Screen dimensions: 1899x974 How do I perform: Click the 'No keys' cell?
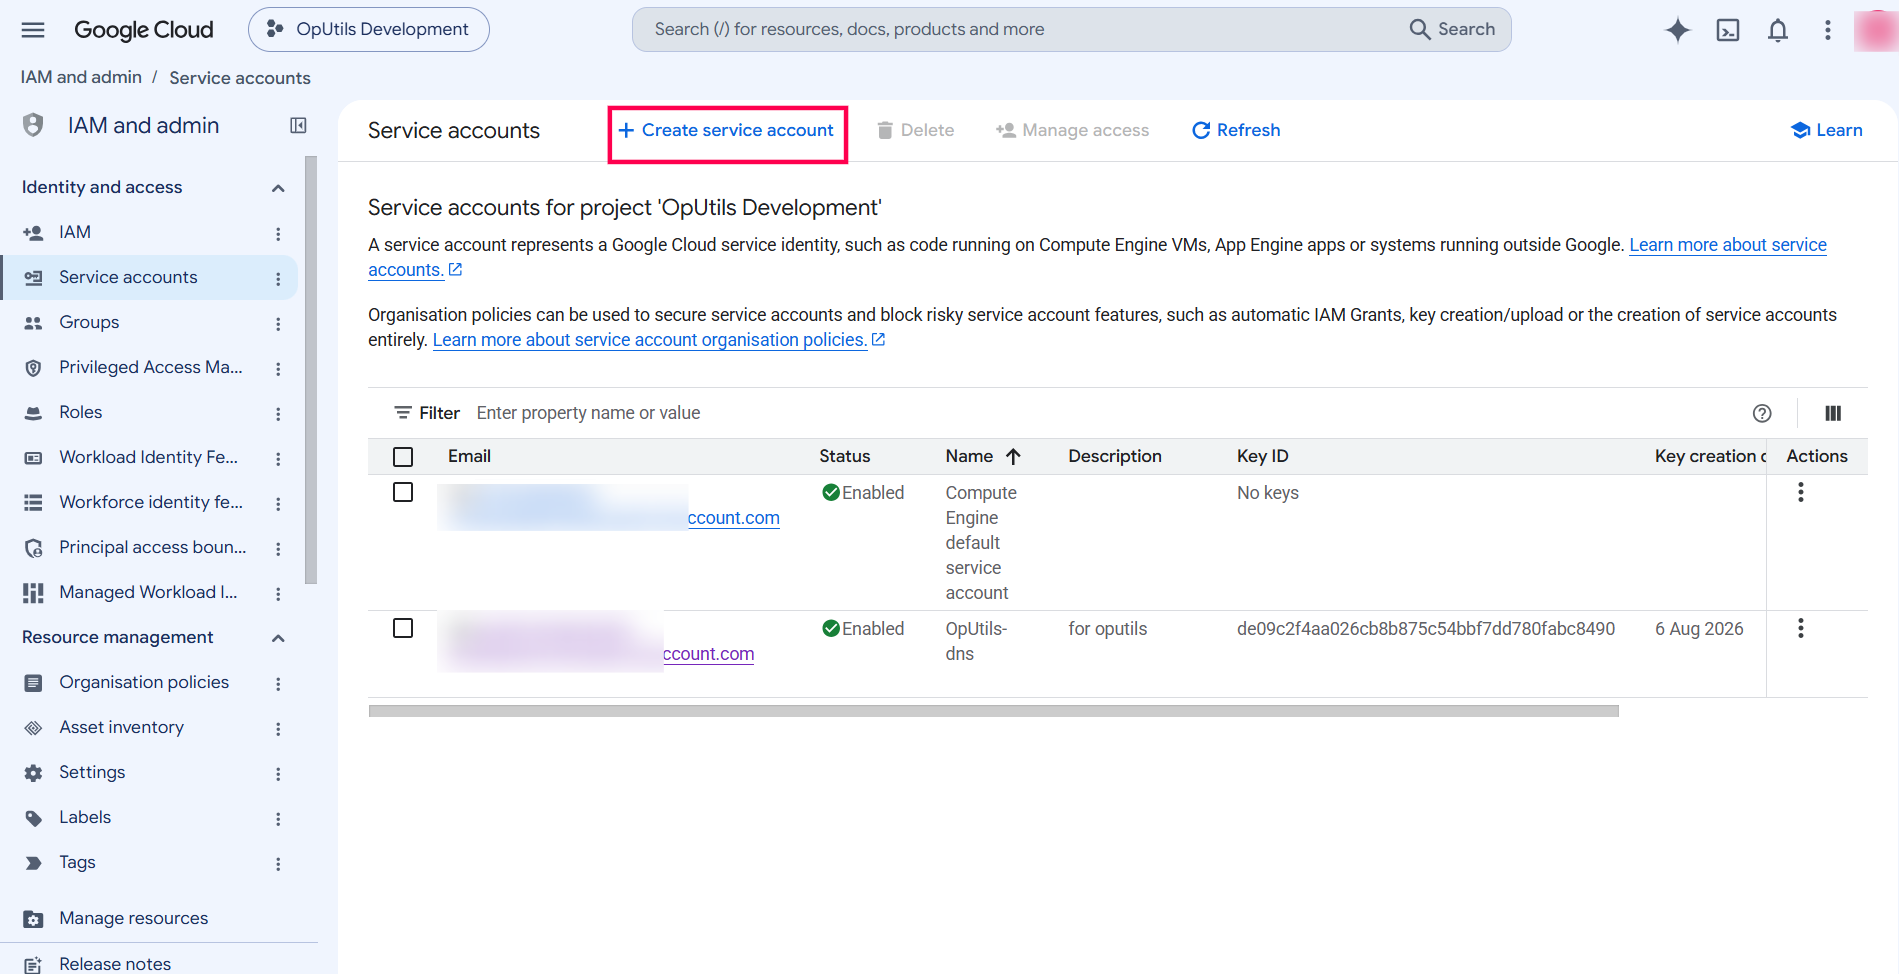pyautogui.click(x=1267, y=493)
